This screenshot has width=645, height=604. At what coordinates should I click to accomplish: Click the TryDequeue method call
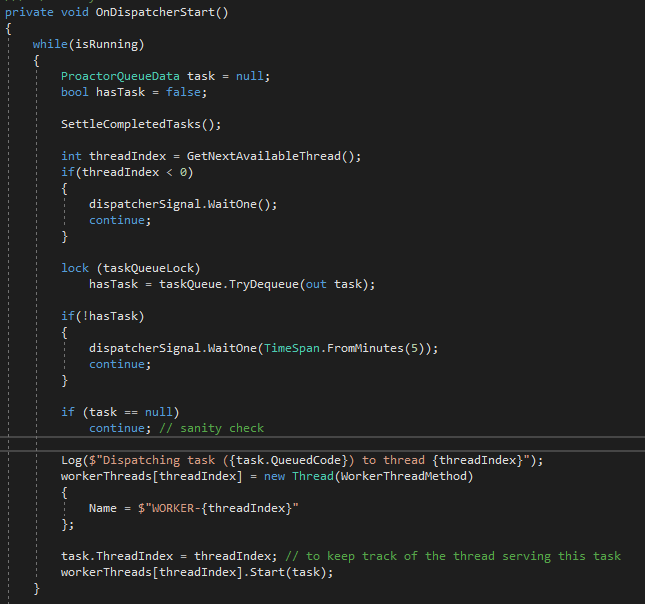(263, 284)
